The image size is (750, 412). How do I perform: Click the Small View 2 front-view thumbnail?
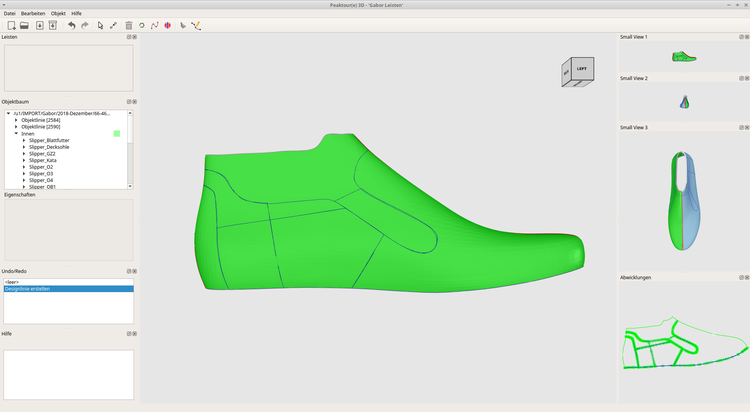pos(684,102)
